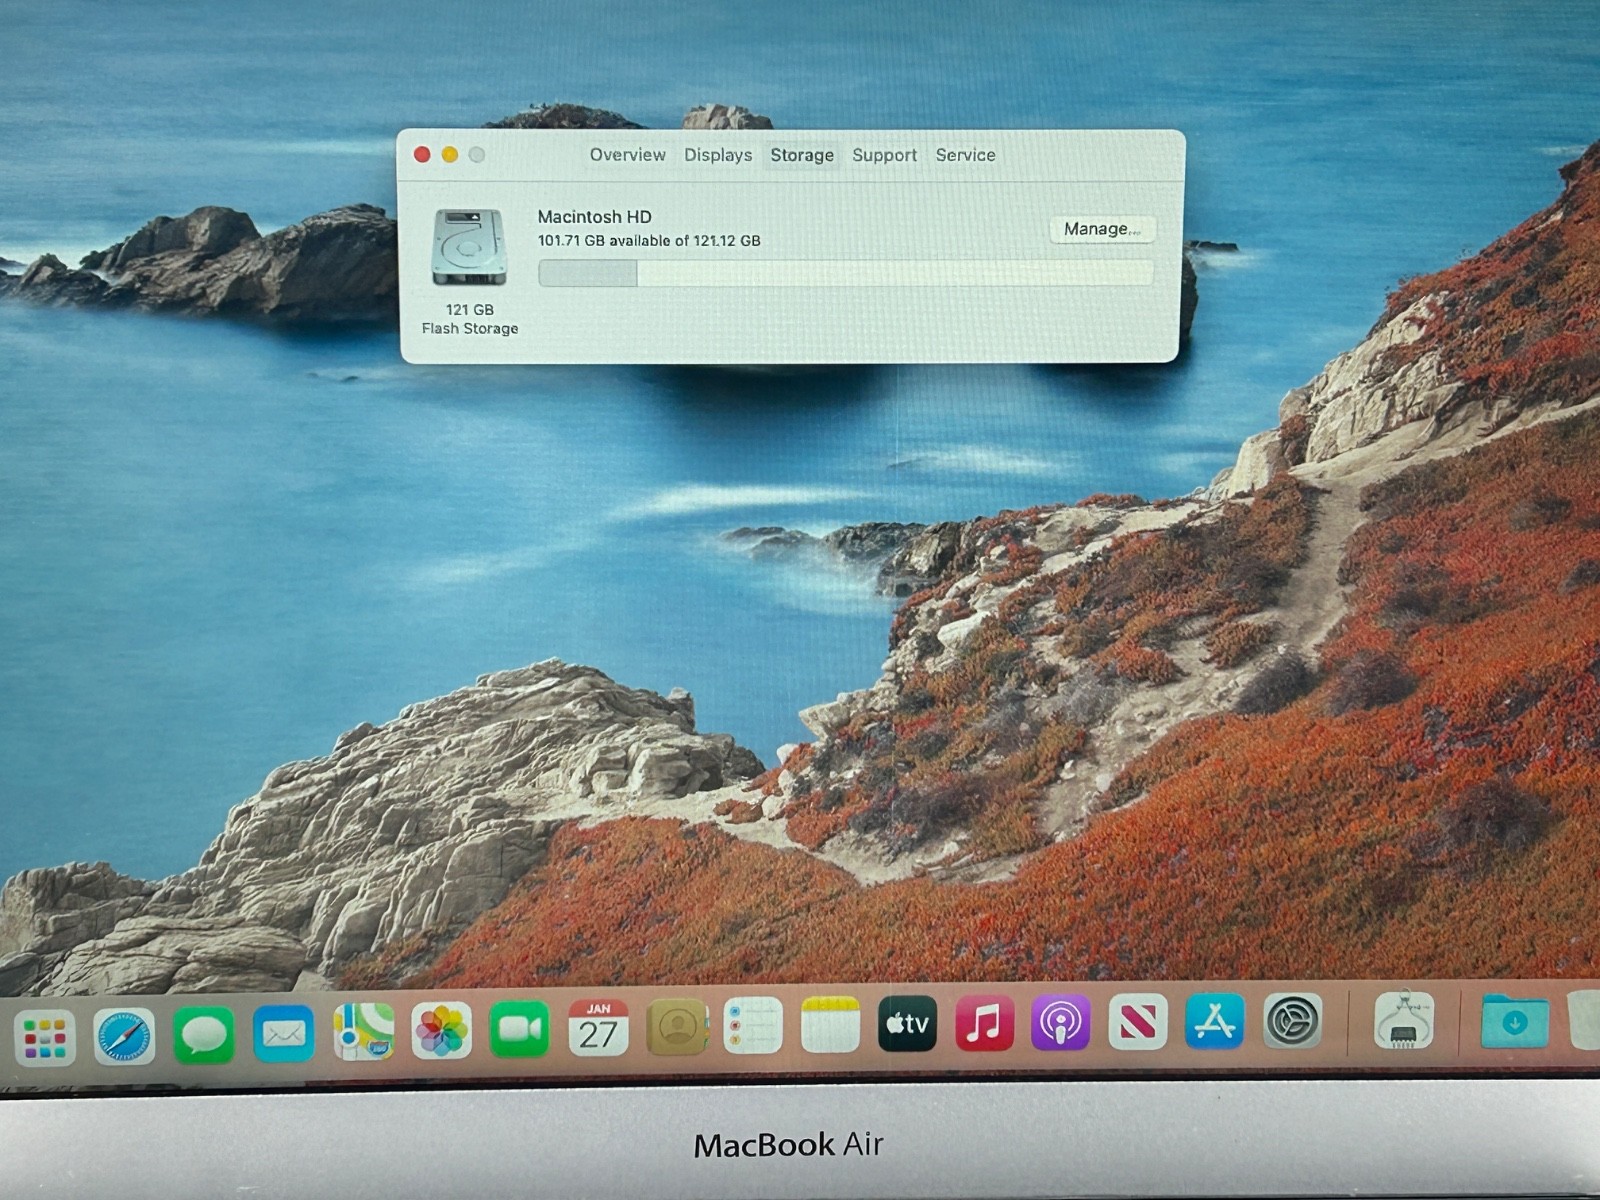Viewport: 1600px width, 1200px height.
Task: Click the Macintosh HD drive icon
Action: click(469, 247)
